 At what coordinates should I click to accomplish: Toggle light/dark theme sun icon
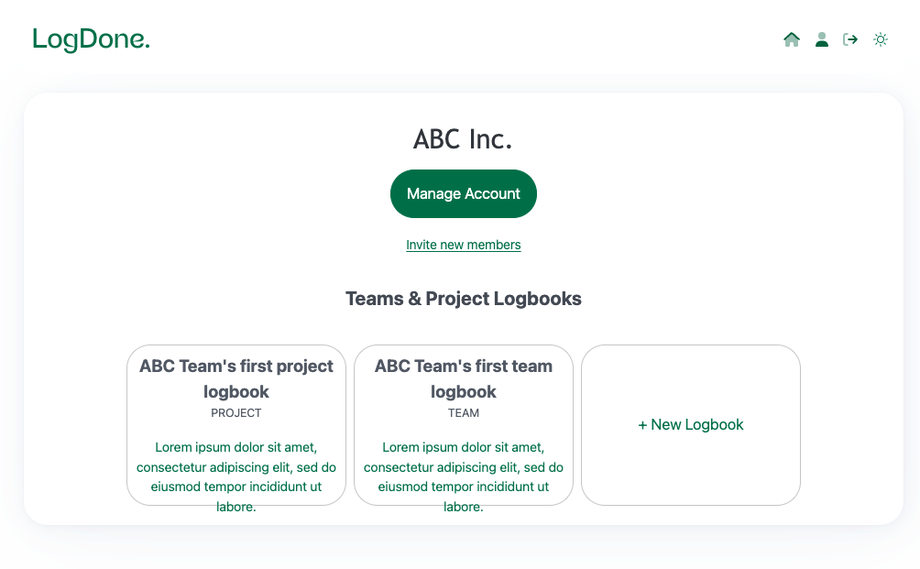(880, 40)
